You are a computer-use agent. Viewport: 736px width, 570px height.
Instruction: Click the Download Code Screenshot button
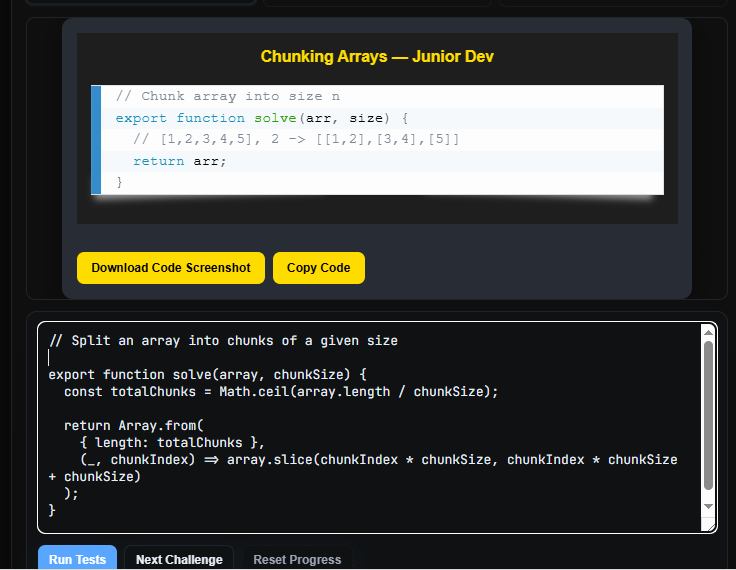[x=171, y=268]
